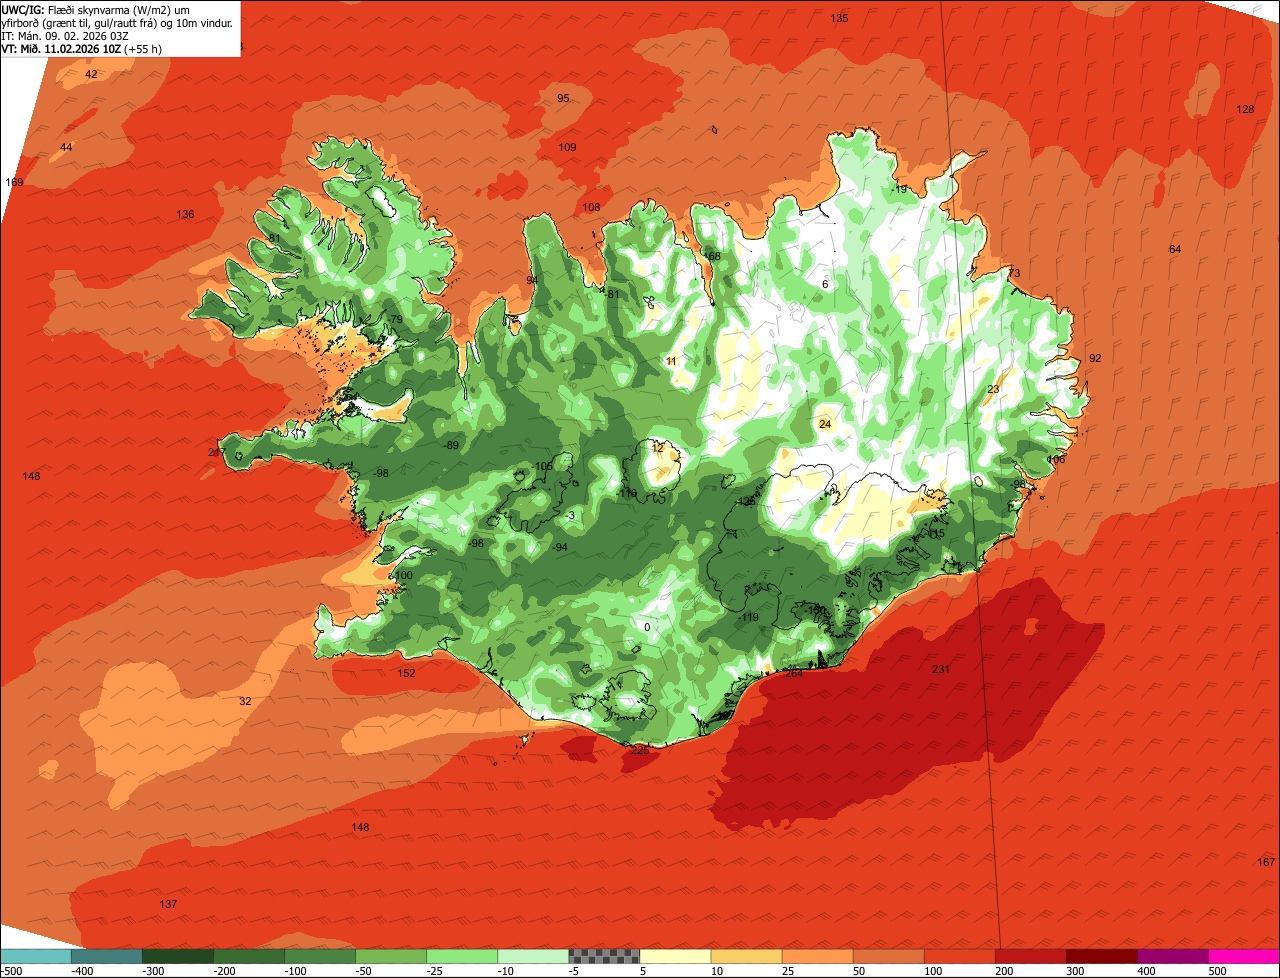The image size is (1280, 978).
Task: Pick the green swatch between -200 and -100
Action: (249, 956)
